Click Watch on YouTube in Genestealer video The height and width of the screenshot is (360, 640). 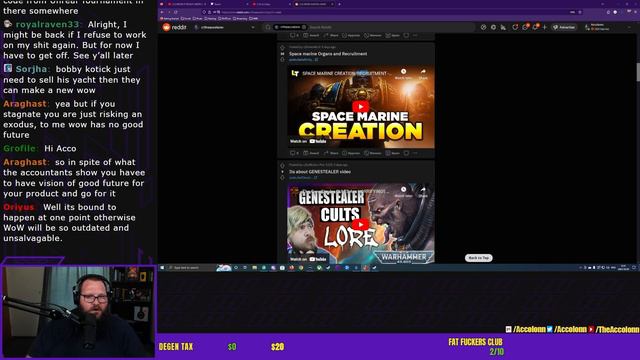308,259
